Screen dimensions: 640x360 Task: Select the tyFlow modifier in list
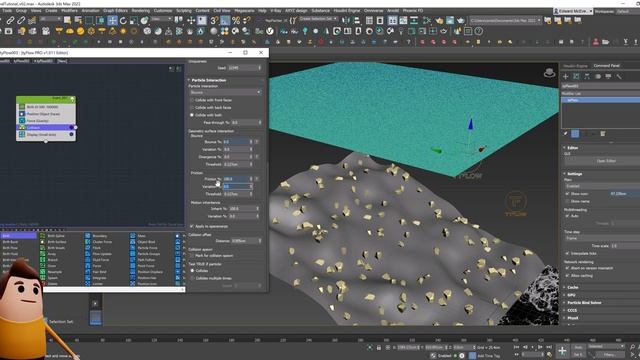pyautogui.click(x=601, y=100)
